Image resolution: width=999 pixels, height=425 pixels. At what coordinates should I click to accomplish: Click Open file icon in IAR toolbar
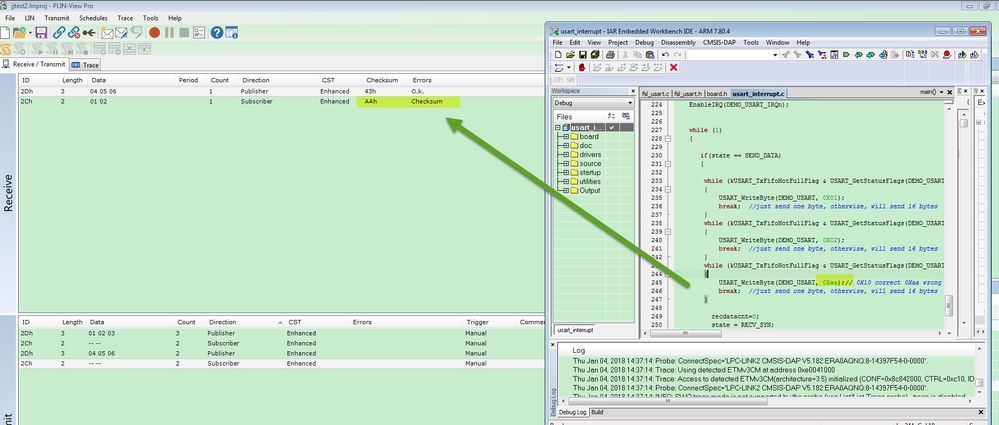[570, 55]
